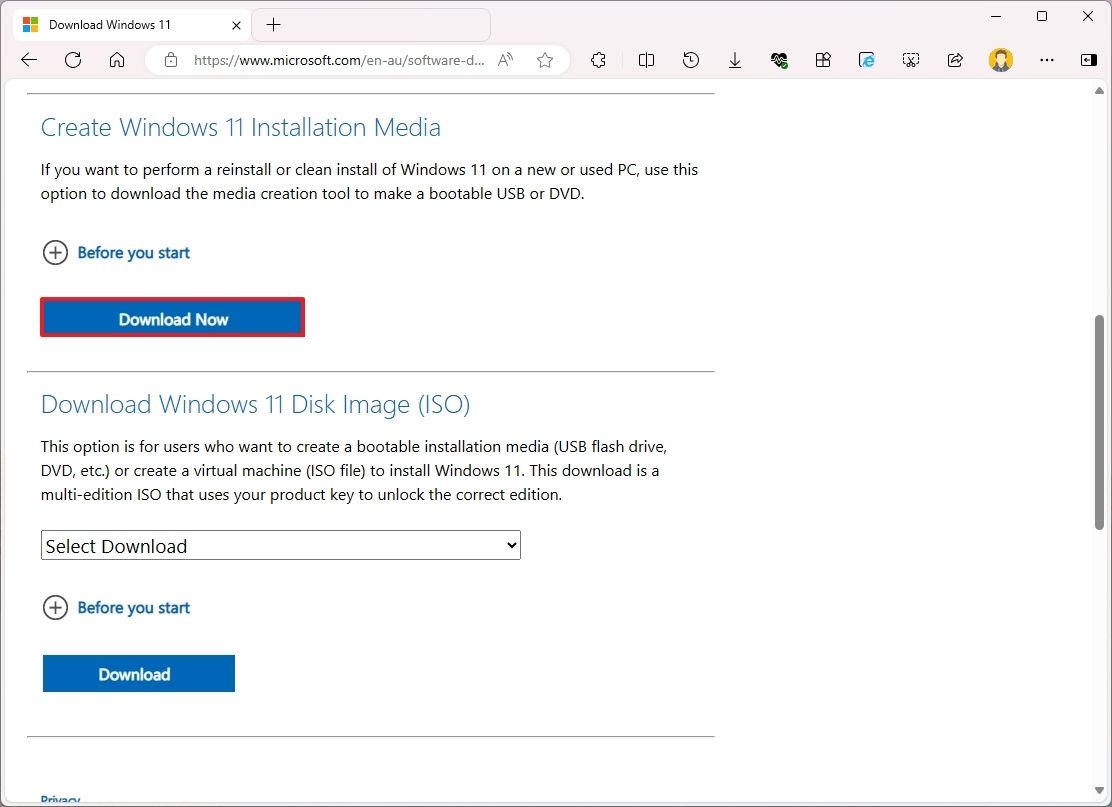This screenshot has height=807, width=1112.
Task: Open the Privacy link at page bottom
Action: coord(60,799)
